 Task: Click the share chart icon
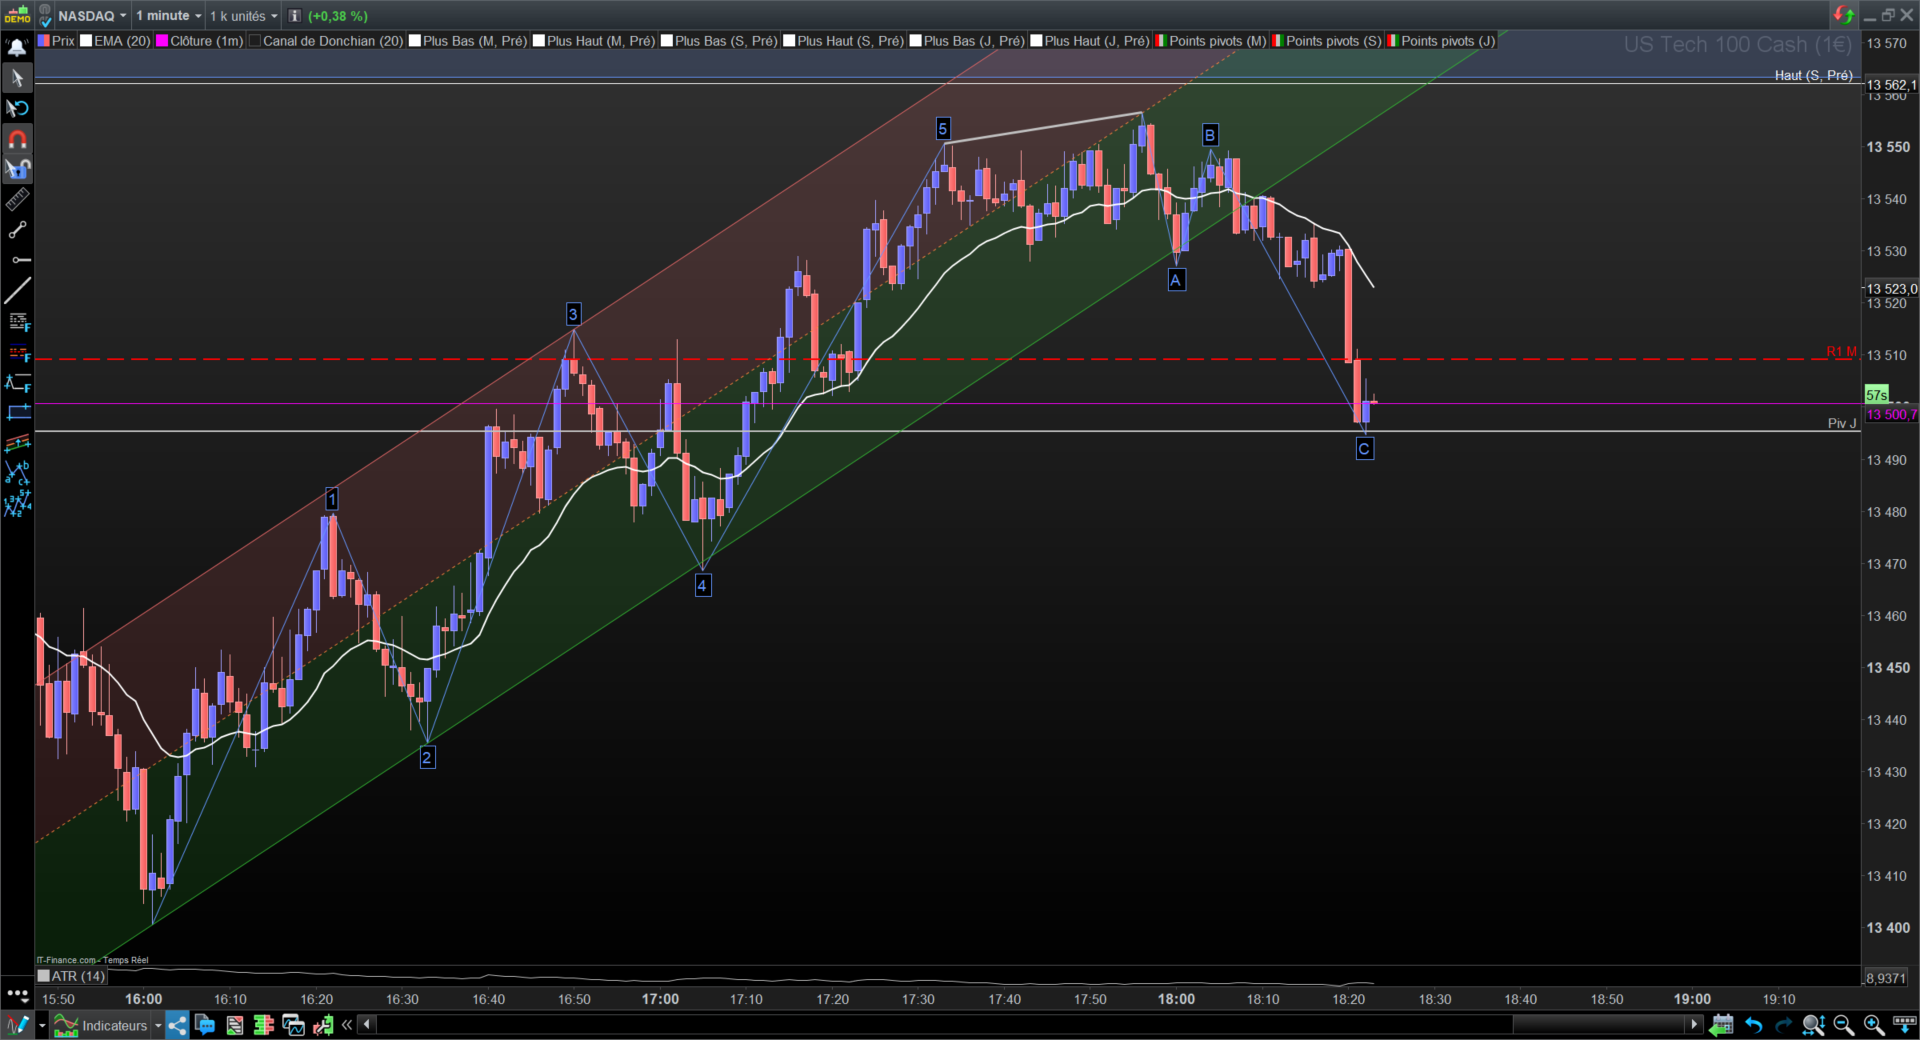coord(177,1025)
